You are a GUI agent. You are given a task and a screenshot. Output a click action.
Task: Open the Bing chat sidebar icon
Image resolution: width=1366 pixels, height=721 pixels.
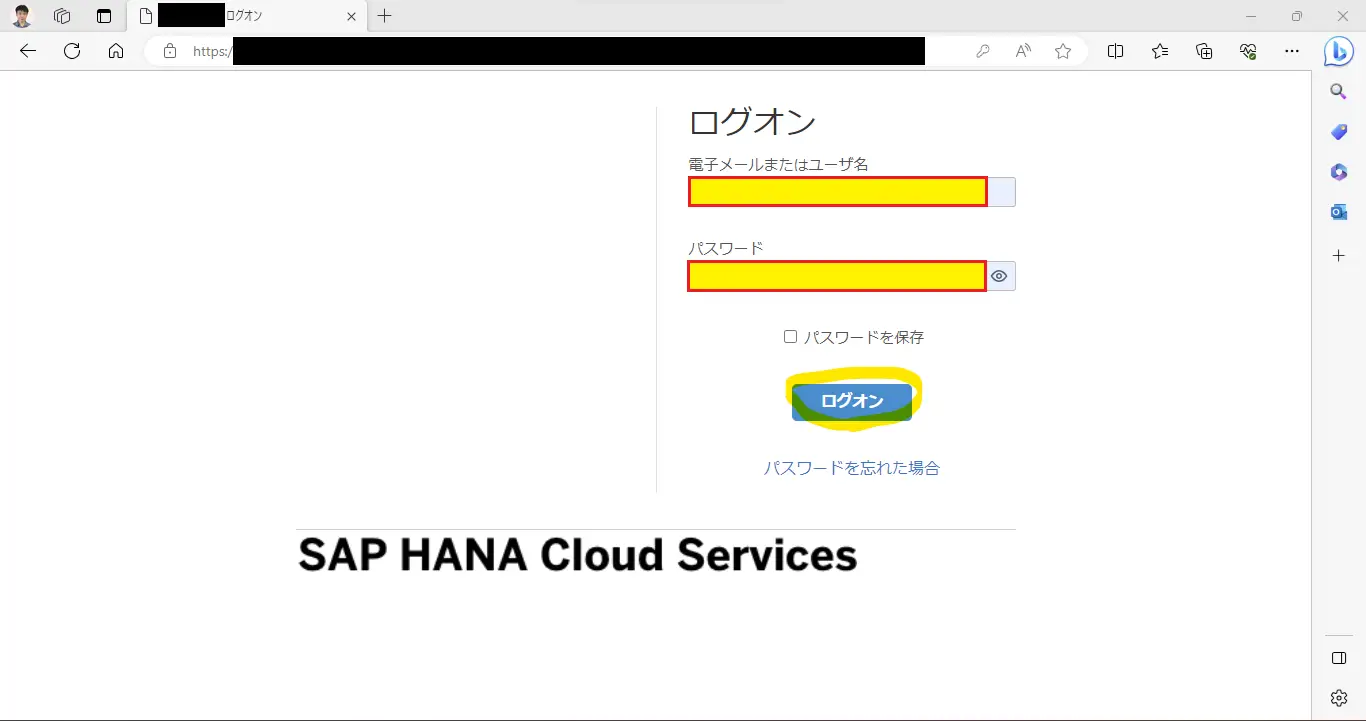point(1339,51)
